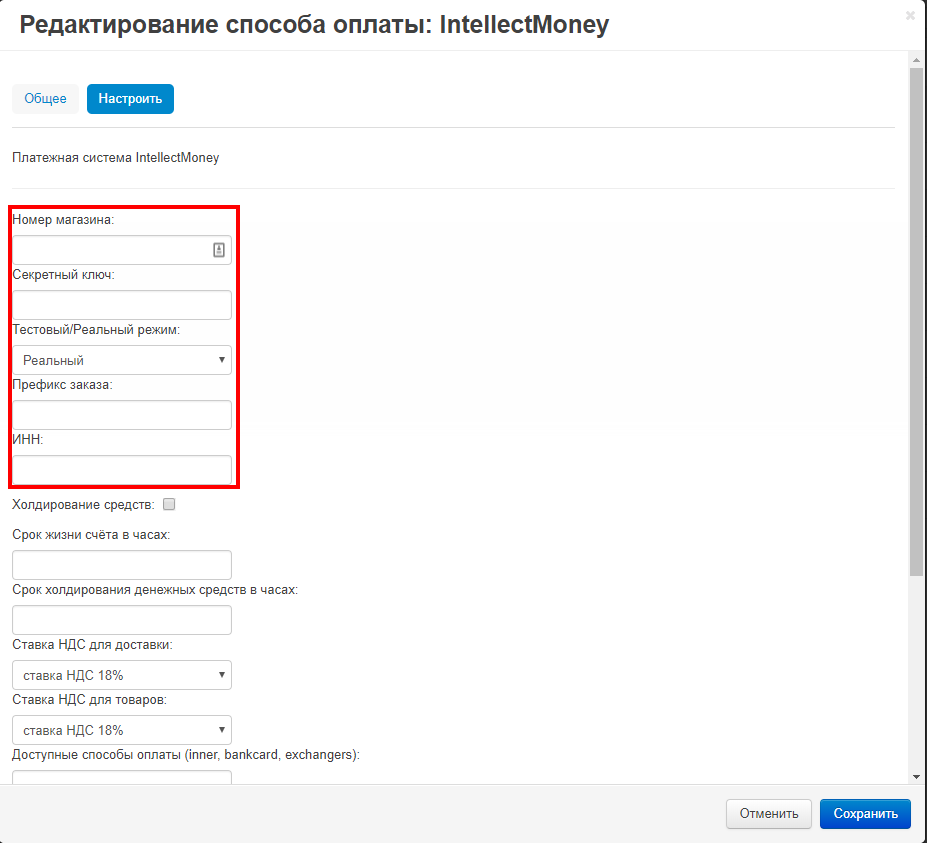Screen dimensions: 927x843
Task: Click the dialog title 'Редактирование способа оплаты: IntellectMoney'
Action: 314,25
